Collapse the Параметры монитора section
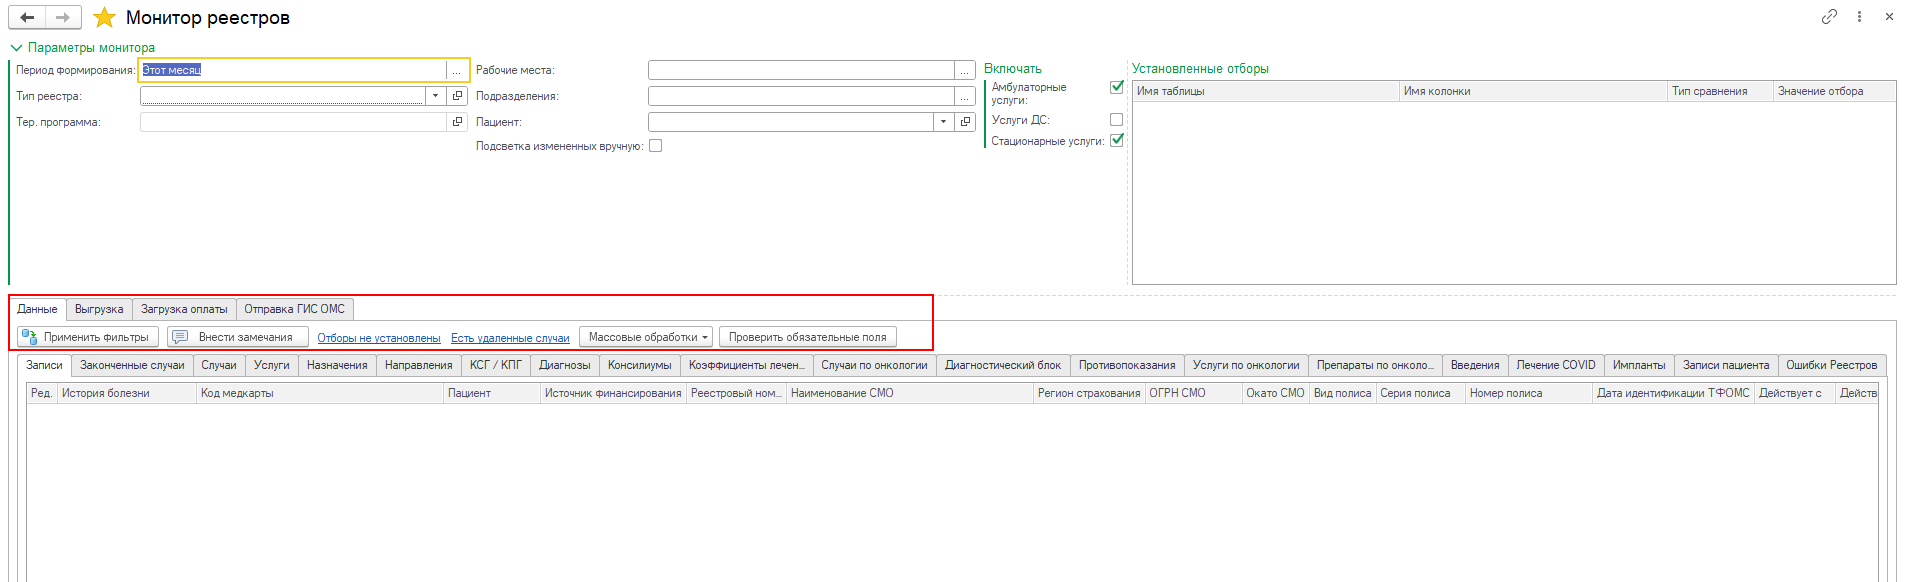This screenshot has width=1910, height=582. point(16,47)
